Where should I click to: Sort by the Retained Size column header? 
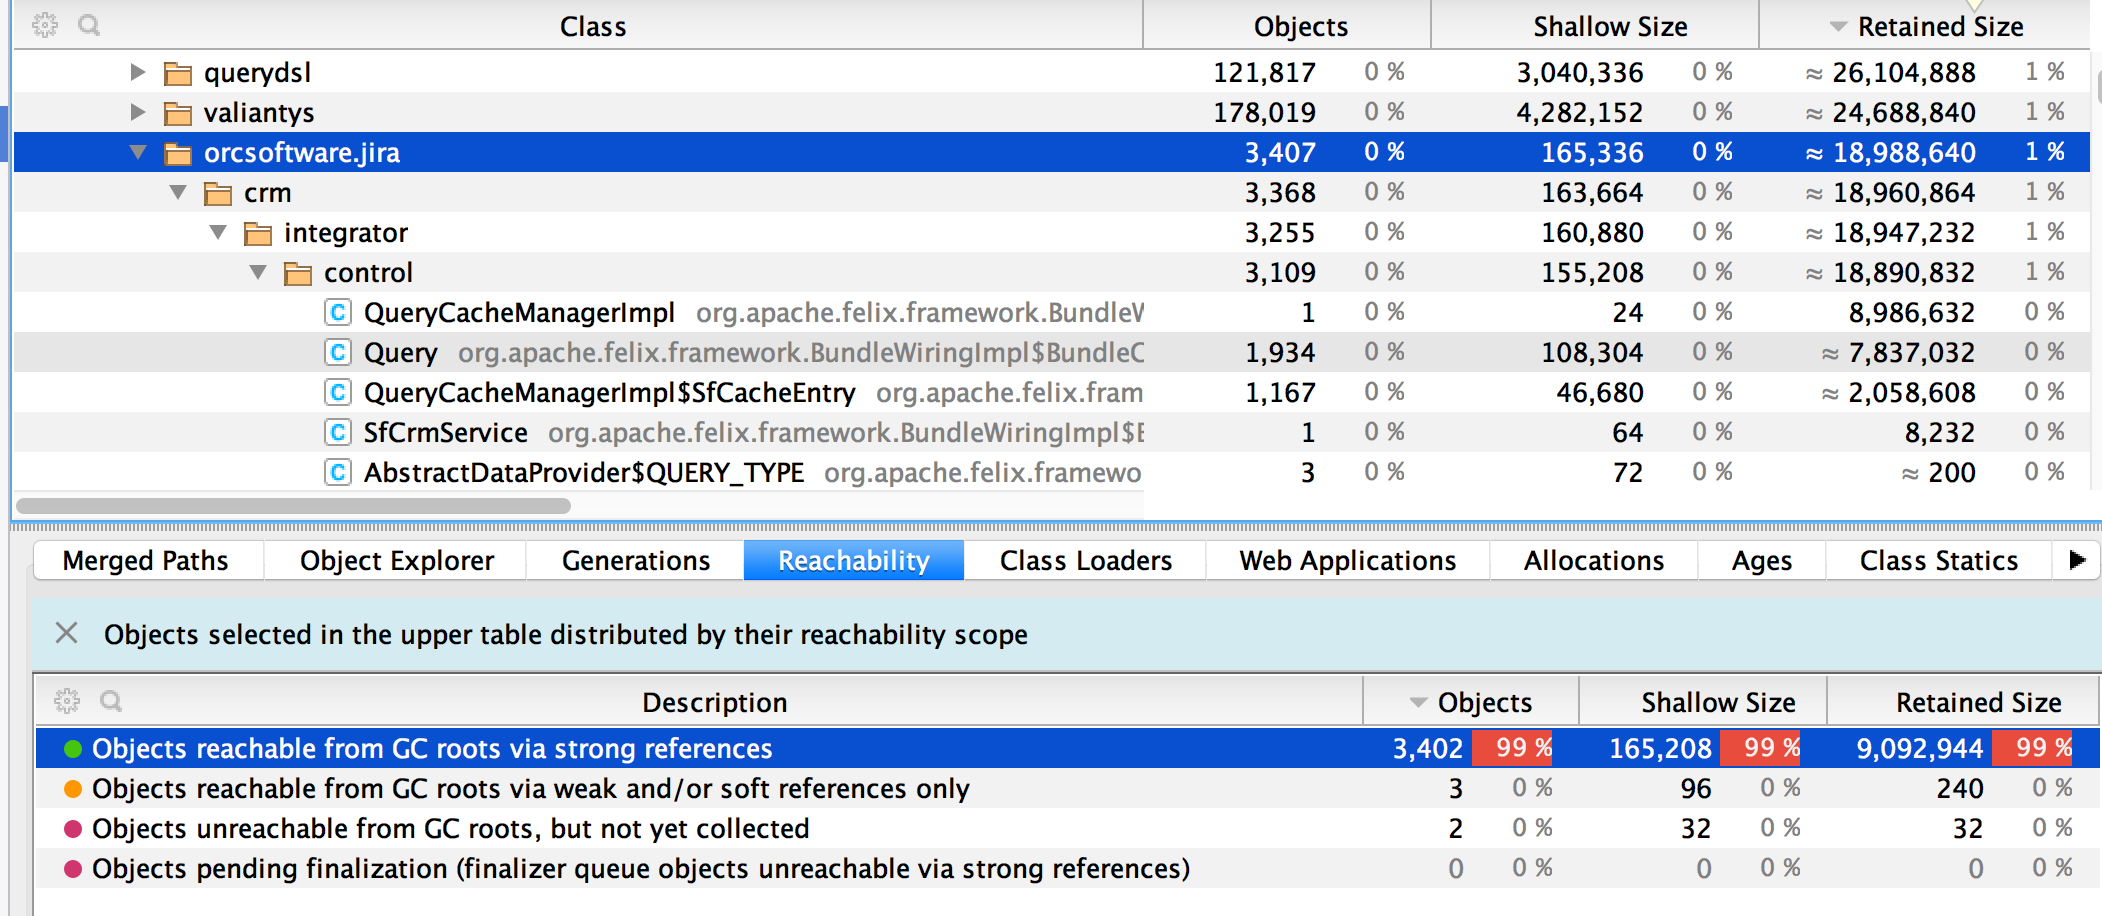pyautogui.click(x=1938, y=26)
